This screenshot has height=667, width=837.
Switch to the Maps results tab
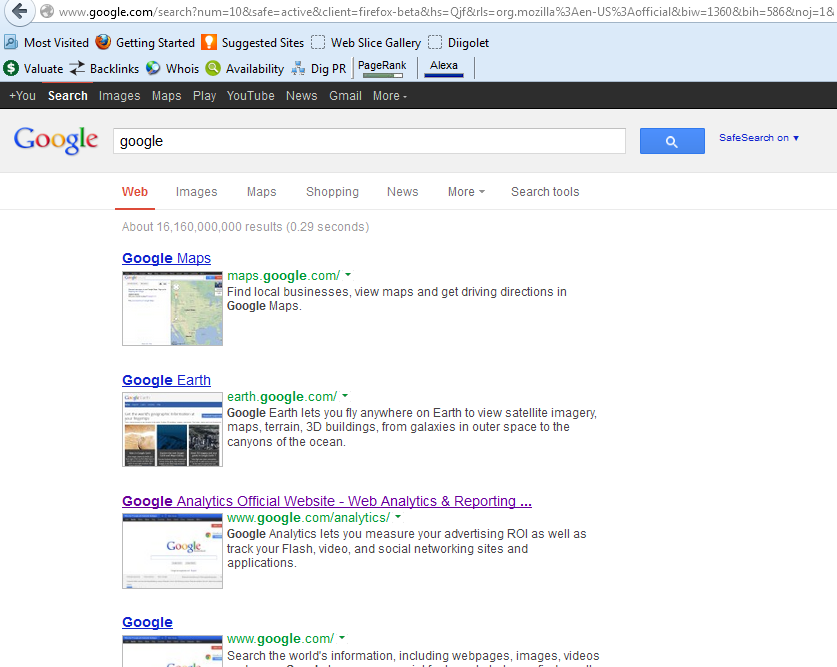click(x=262, y=192)
